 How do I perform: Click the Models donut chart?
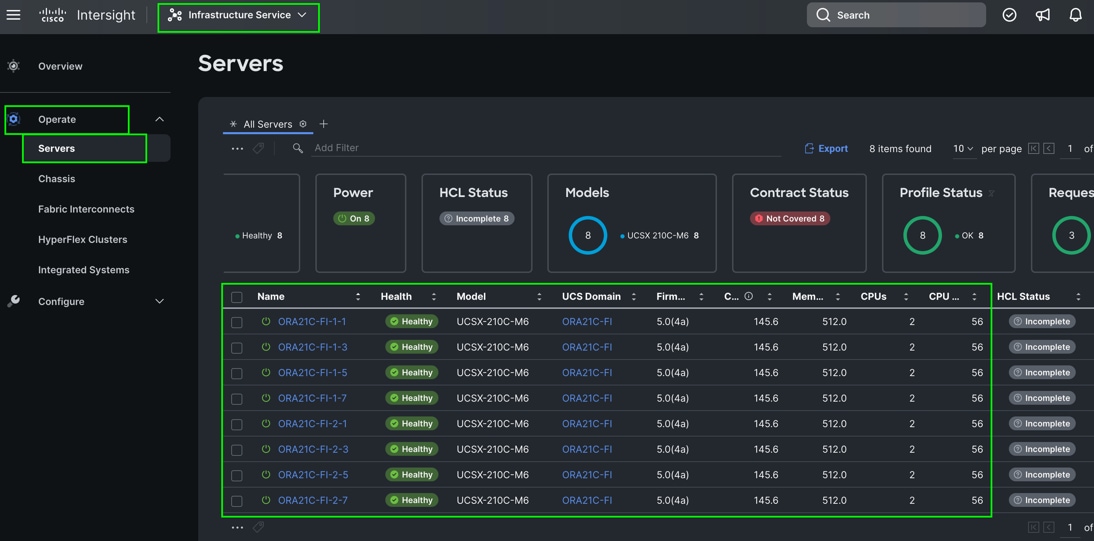point(587,235)
